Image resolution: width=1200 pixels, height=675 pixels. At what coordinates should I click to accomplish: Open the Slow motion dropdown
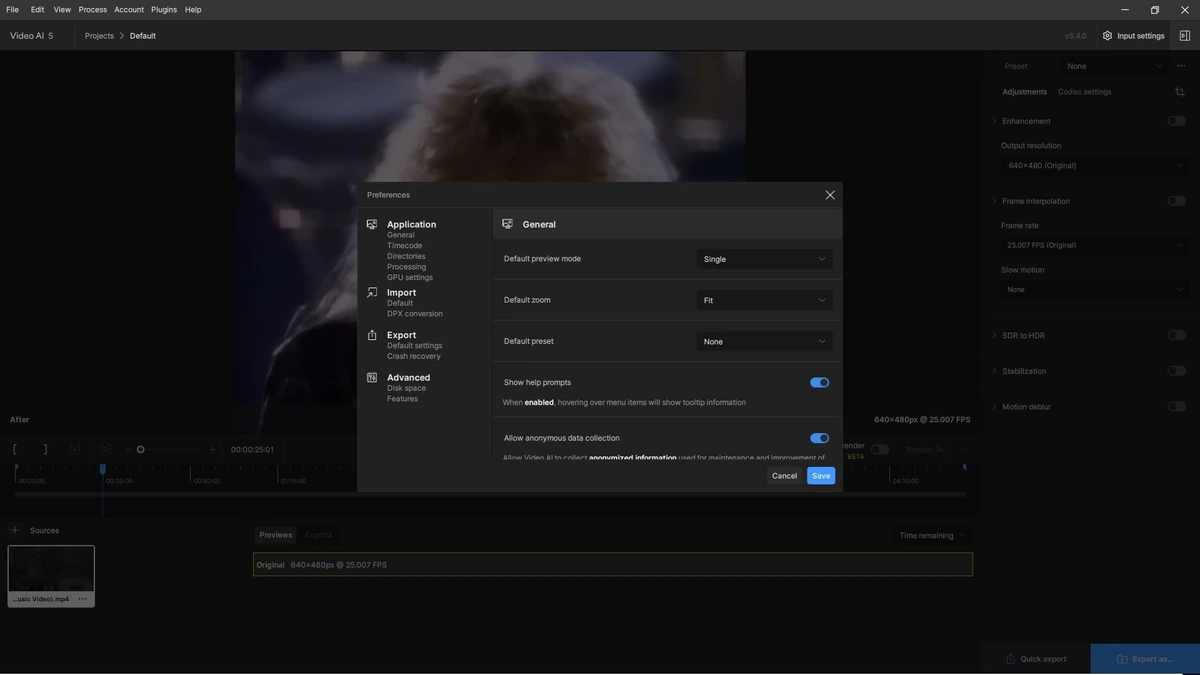point(1094,290)
